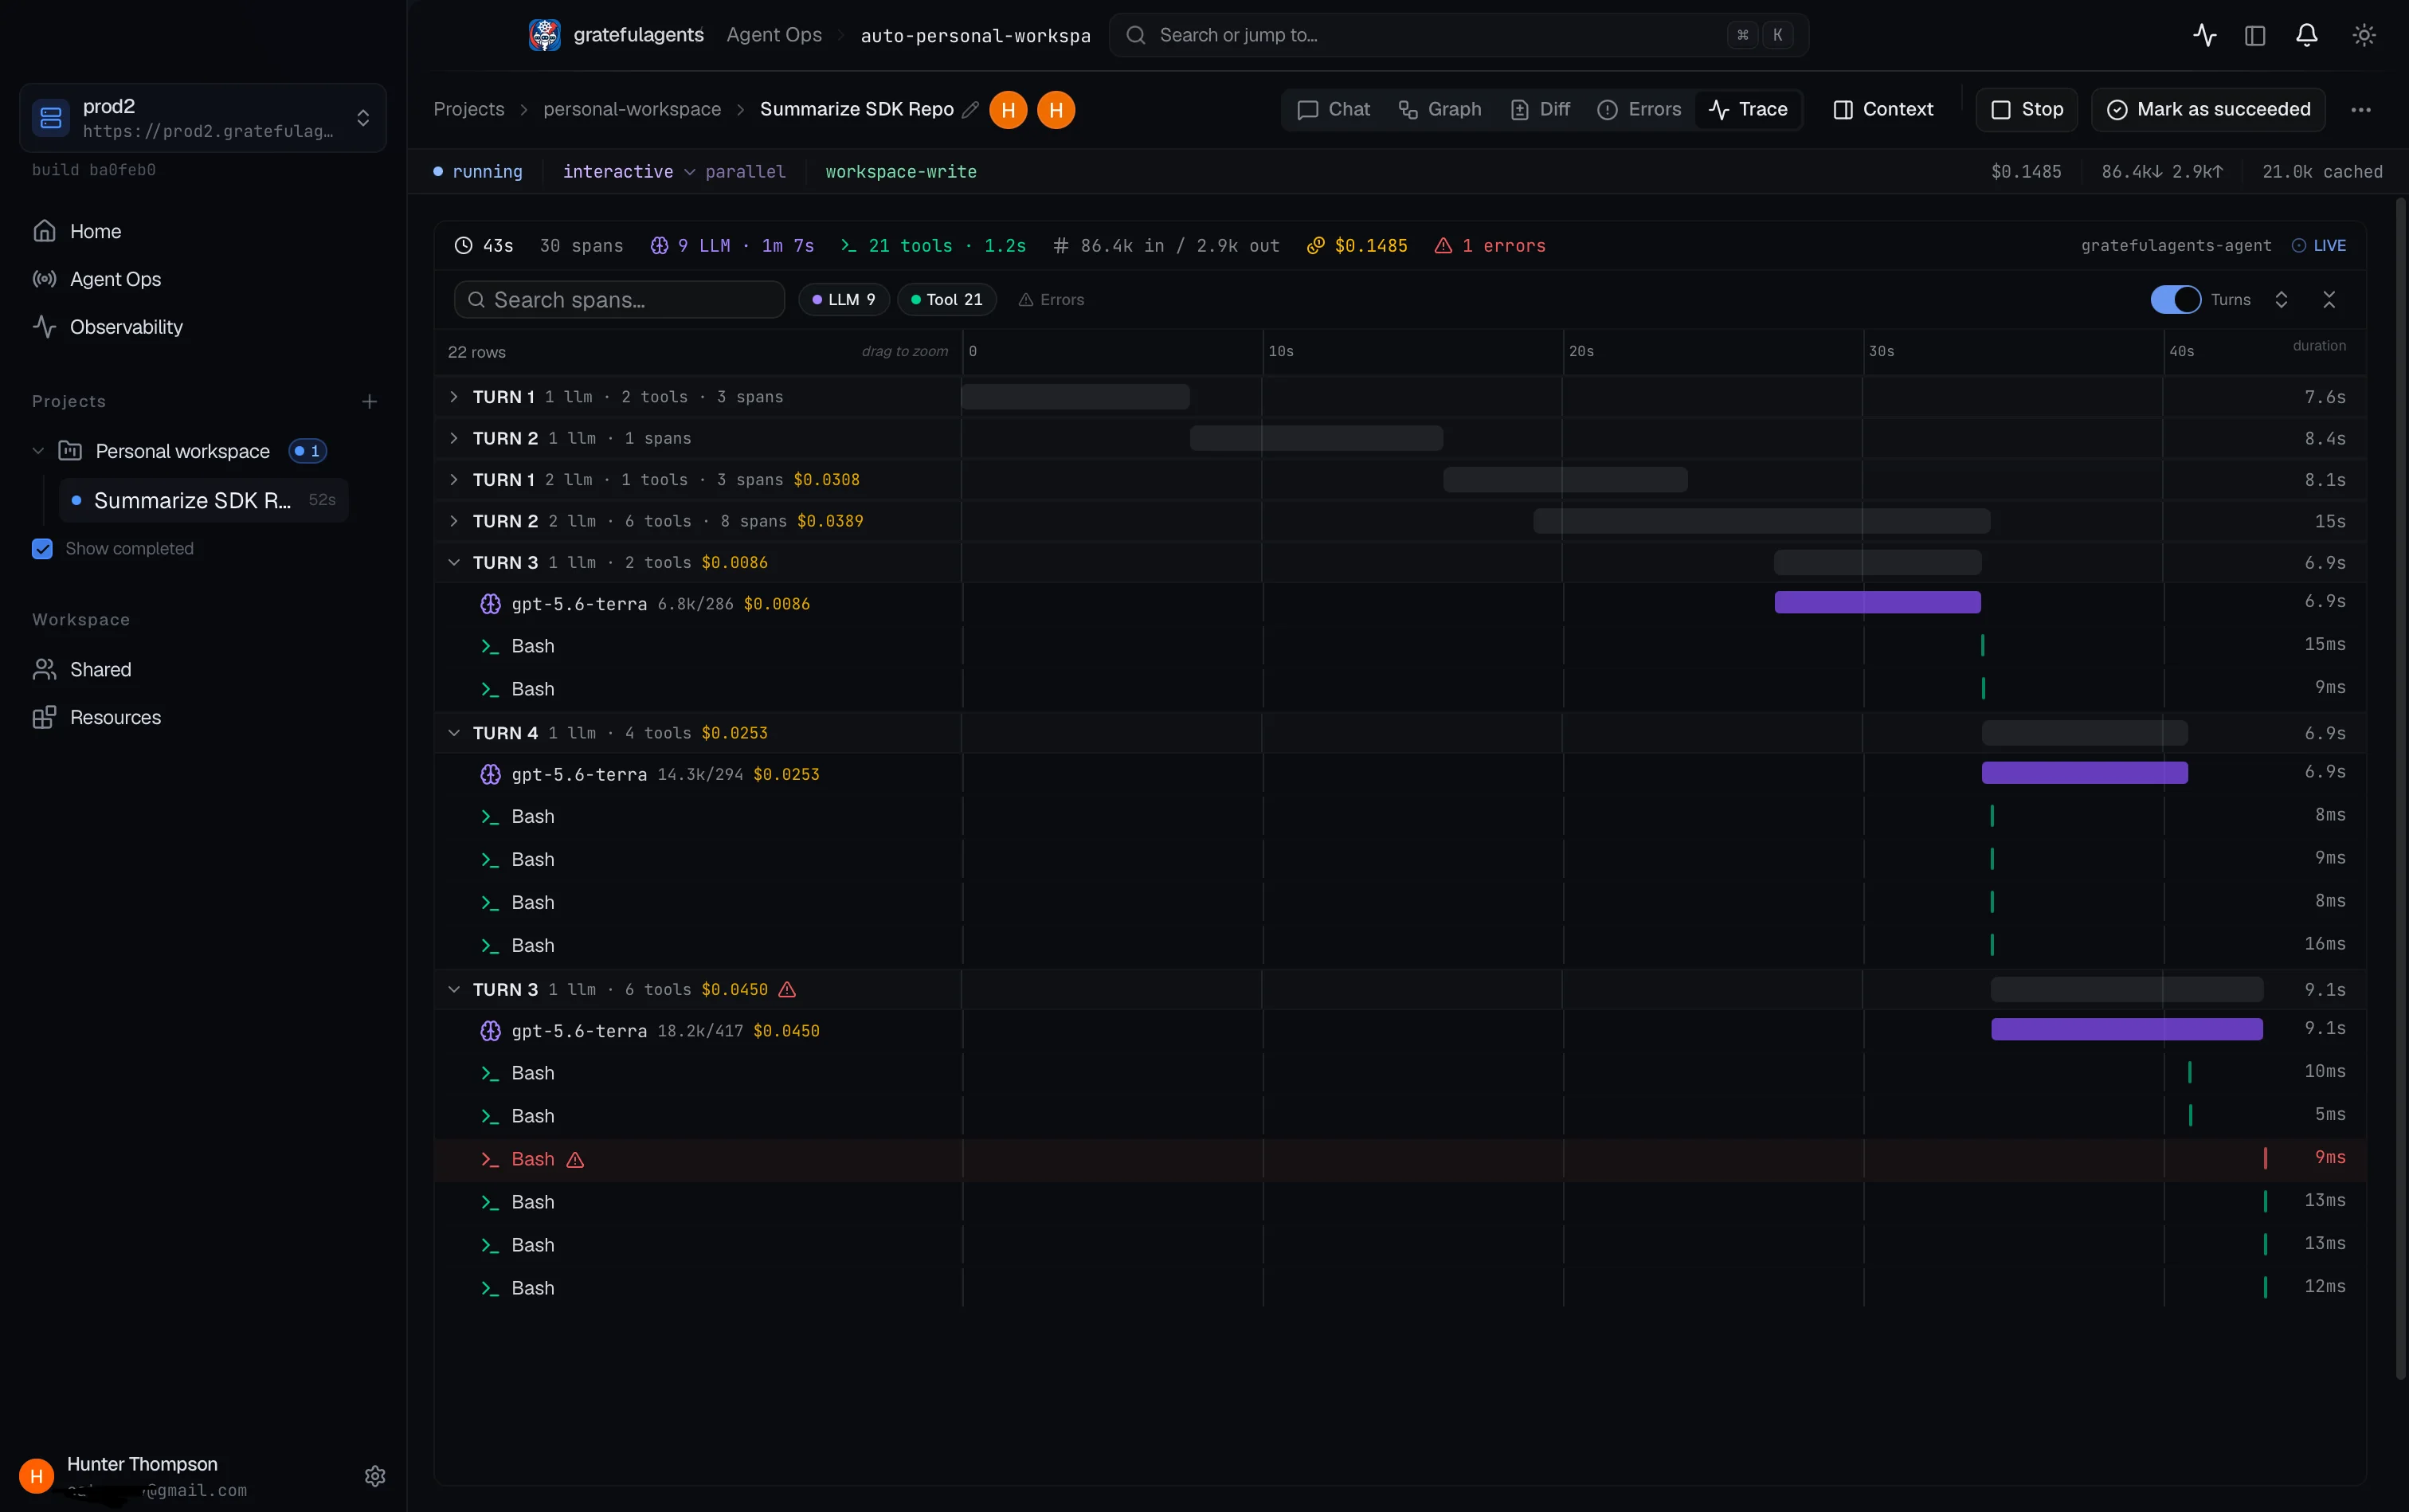Switch to the Chat tab

click(1333, 110)
